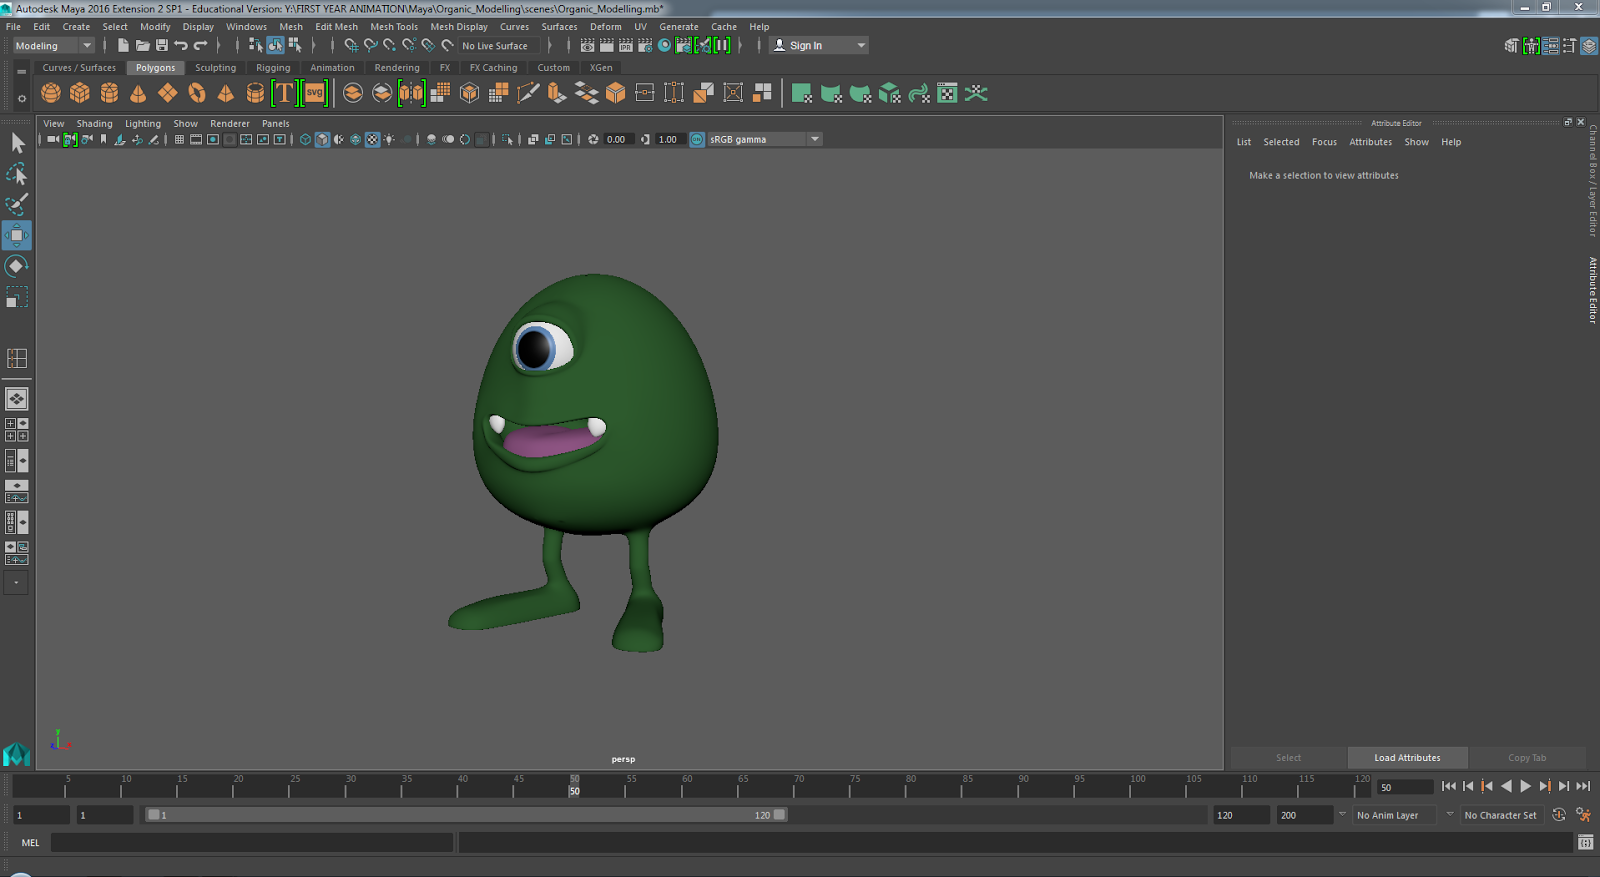Screen dimensions: 1600x877
Task: Toggle smooth shade all in the viewport toolbar
Action: pyautogui.click(x=322, y=139)
